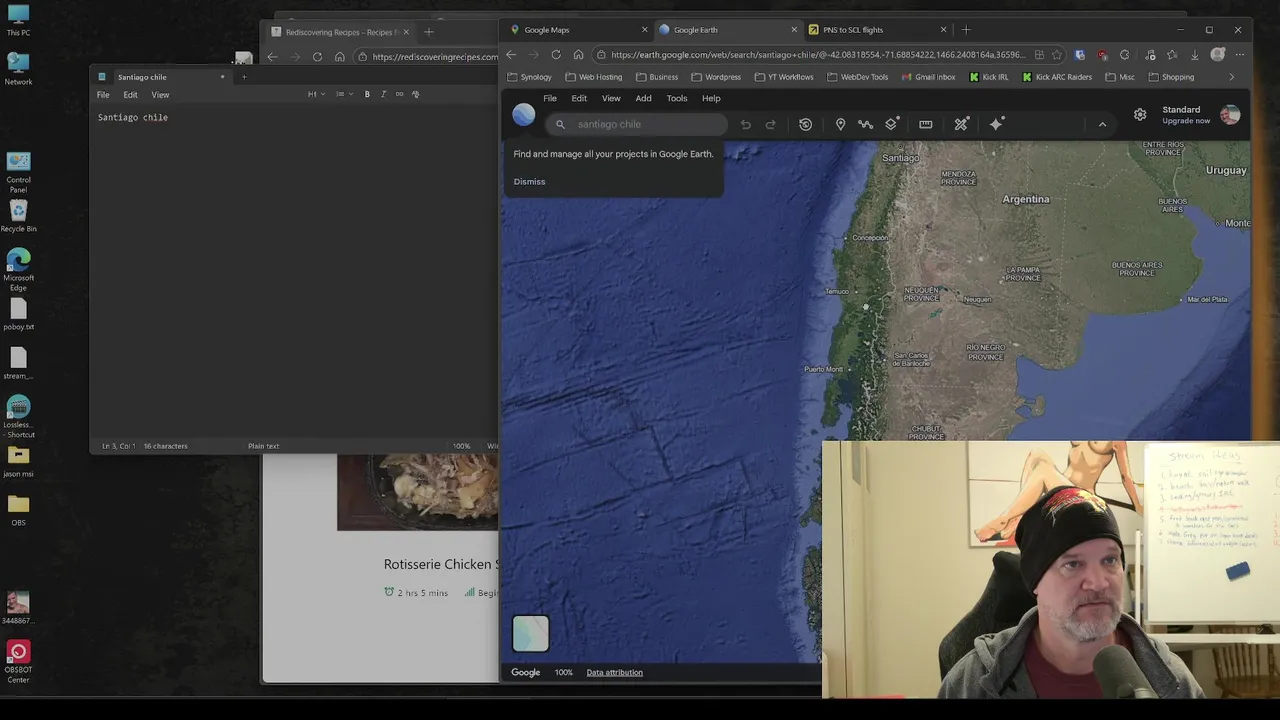Click the browser Back arrow in Earth window
The height and width of the screenshot is (720, 1280).
[x=511, y=55]
